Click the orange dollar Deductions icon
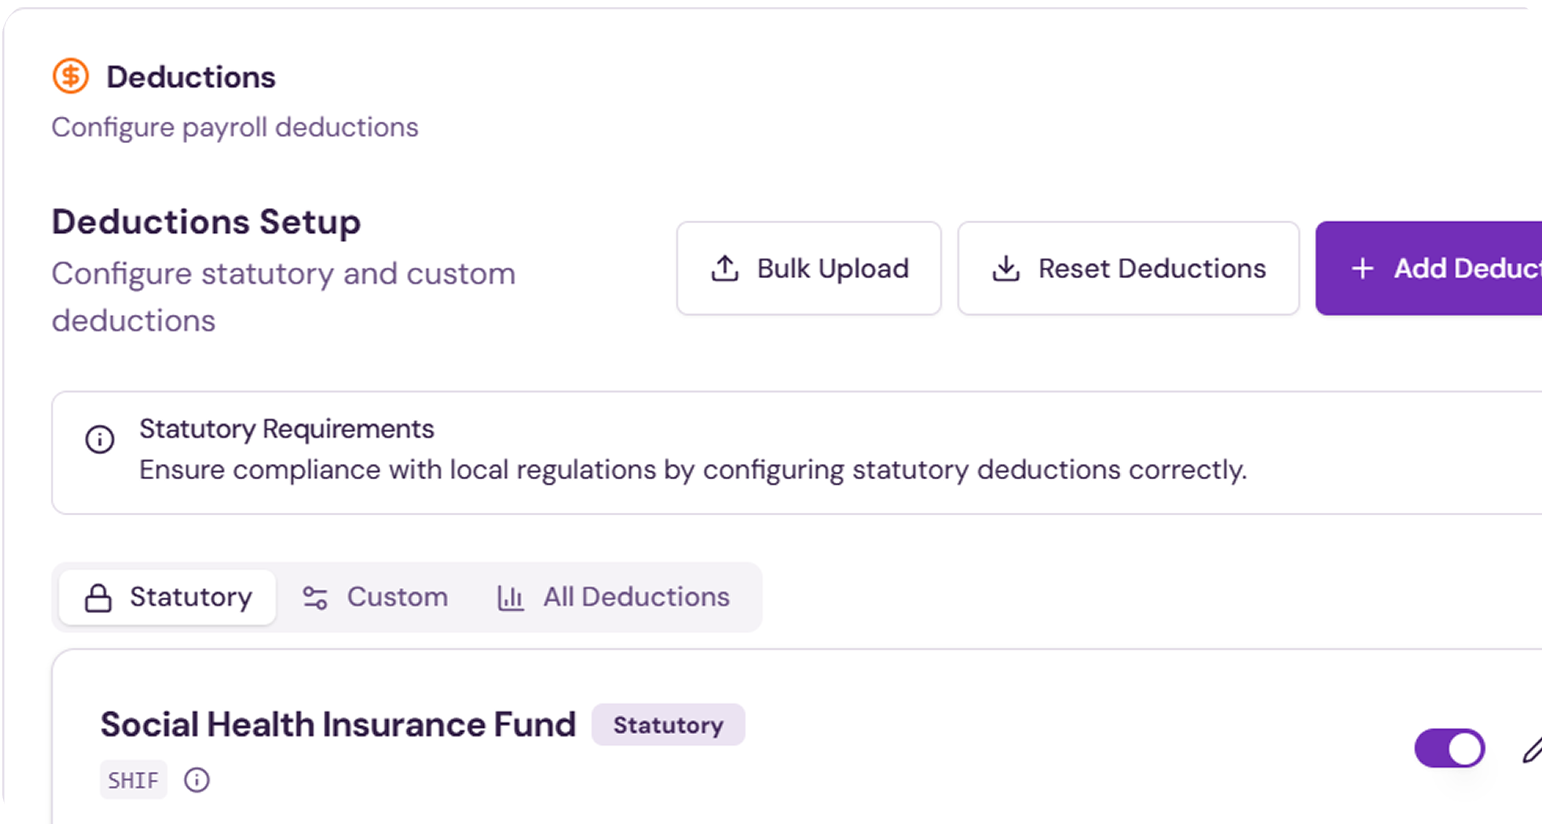Image resolution: width=1542 pixels, height=824 pixels. [x=71, y=76]
